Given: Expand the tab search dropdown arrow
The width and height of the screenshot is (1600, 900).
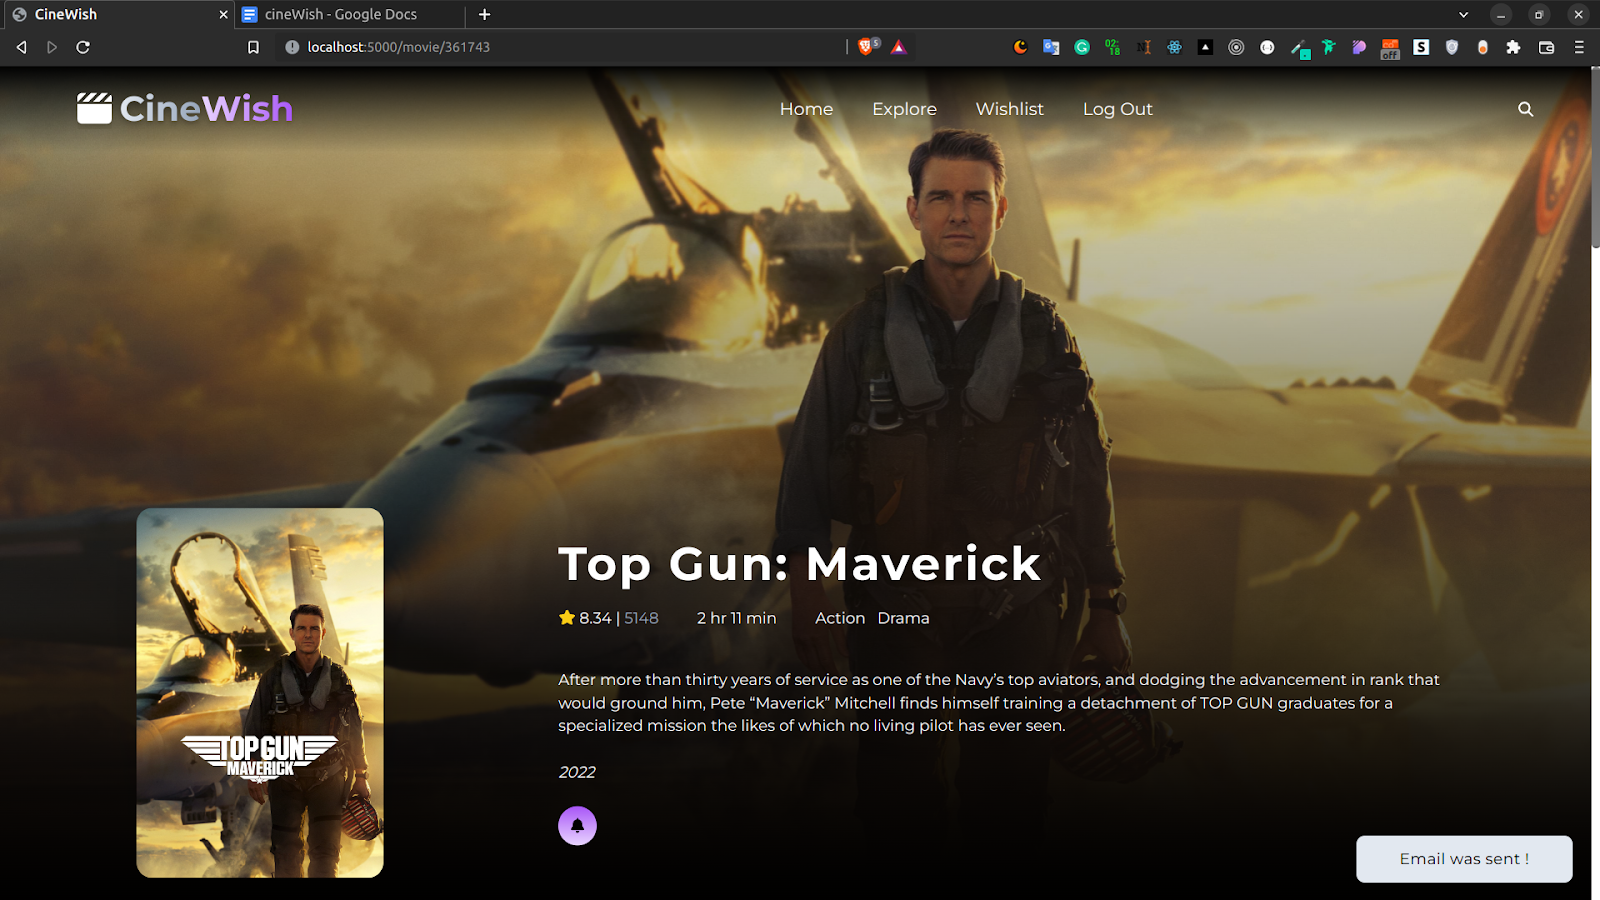Looking at the screenshot, I should 1463,14.
